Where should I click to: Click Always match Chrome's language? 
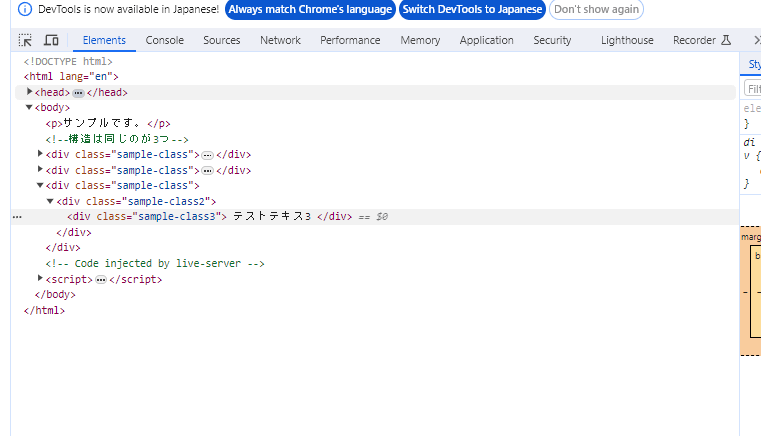pos(310,9)
